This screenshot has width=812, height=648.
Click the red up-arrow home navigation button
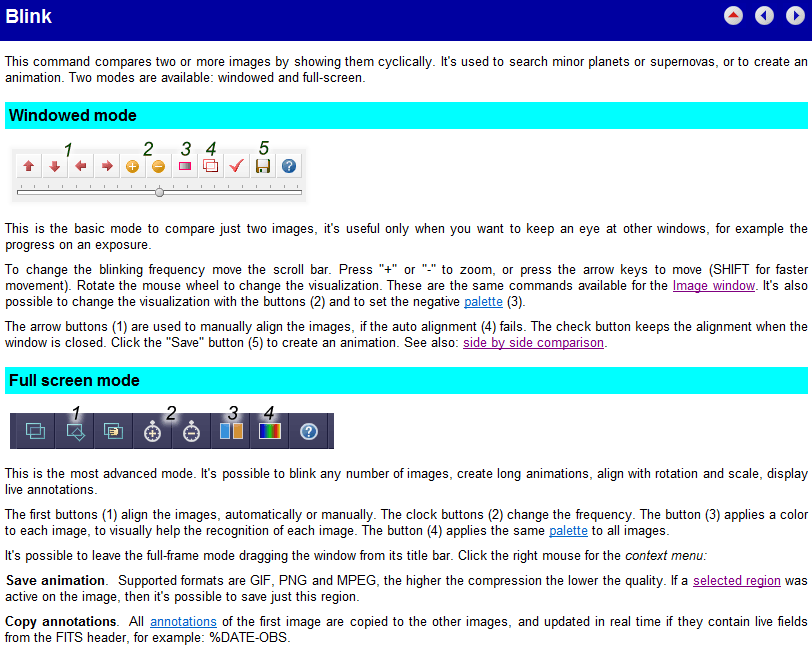(733, 16)
